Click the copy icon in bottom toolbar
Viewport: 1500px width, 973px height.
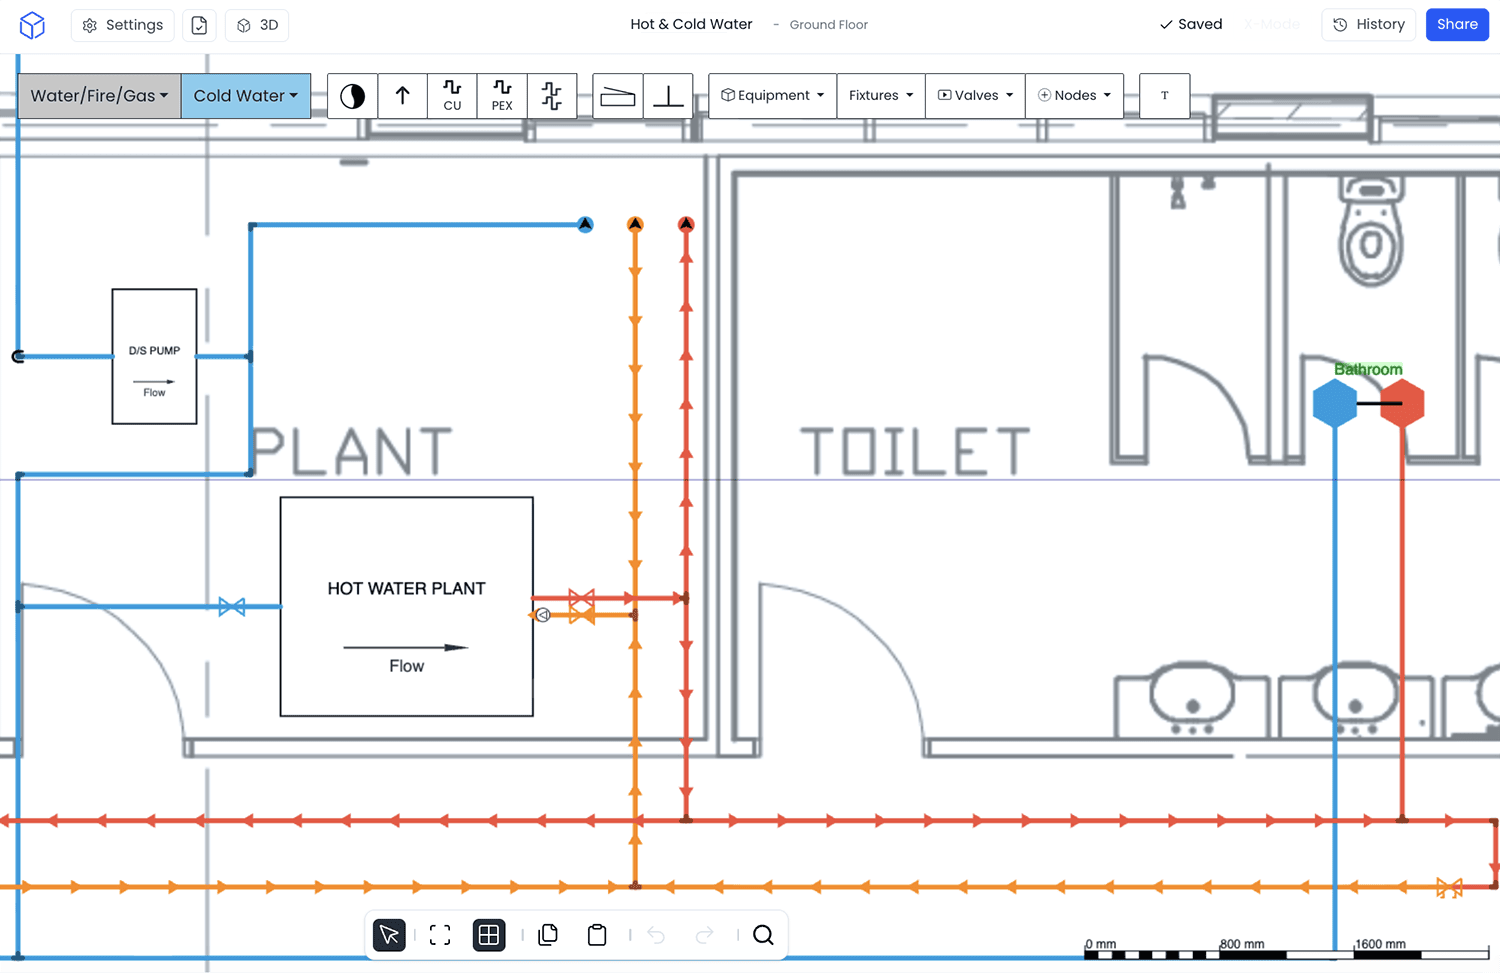point(548,935)
